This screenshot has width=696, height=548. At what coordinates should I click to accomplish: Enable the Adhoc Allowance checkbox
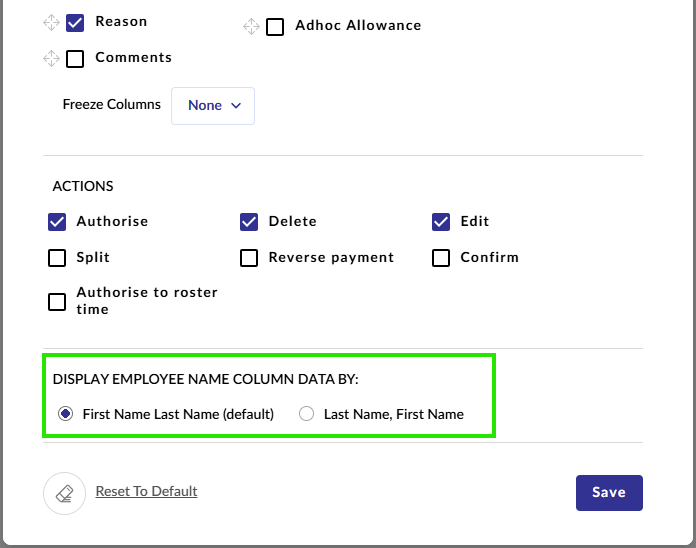pos(275,27)
